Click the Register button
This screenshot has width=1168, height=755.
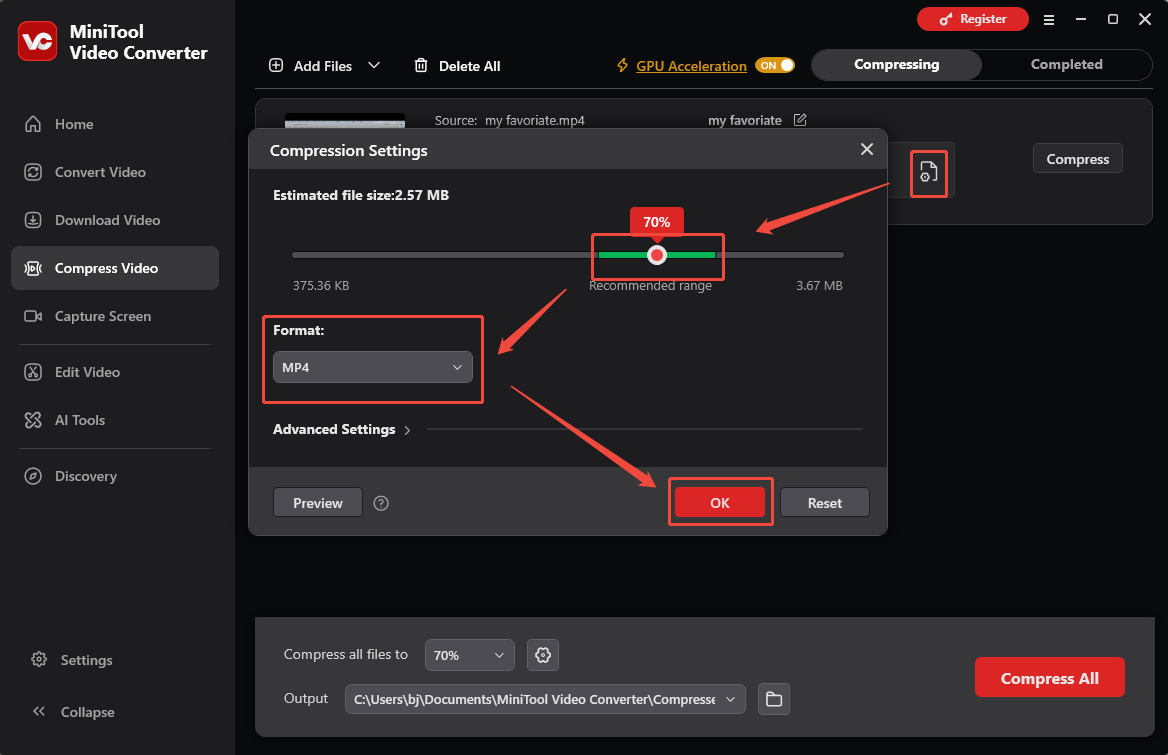click(x=972, y=19)
